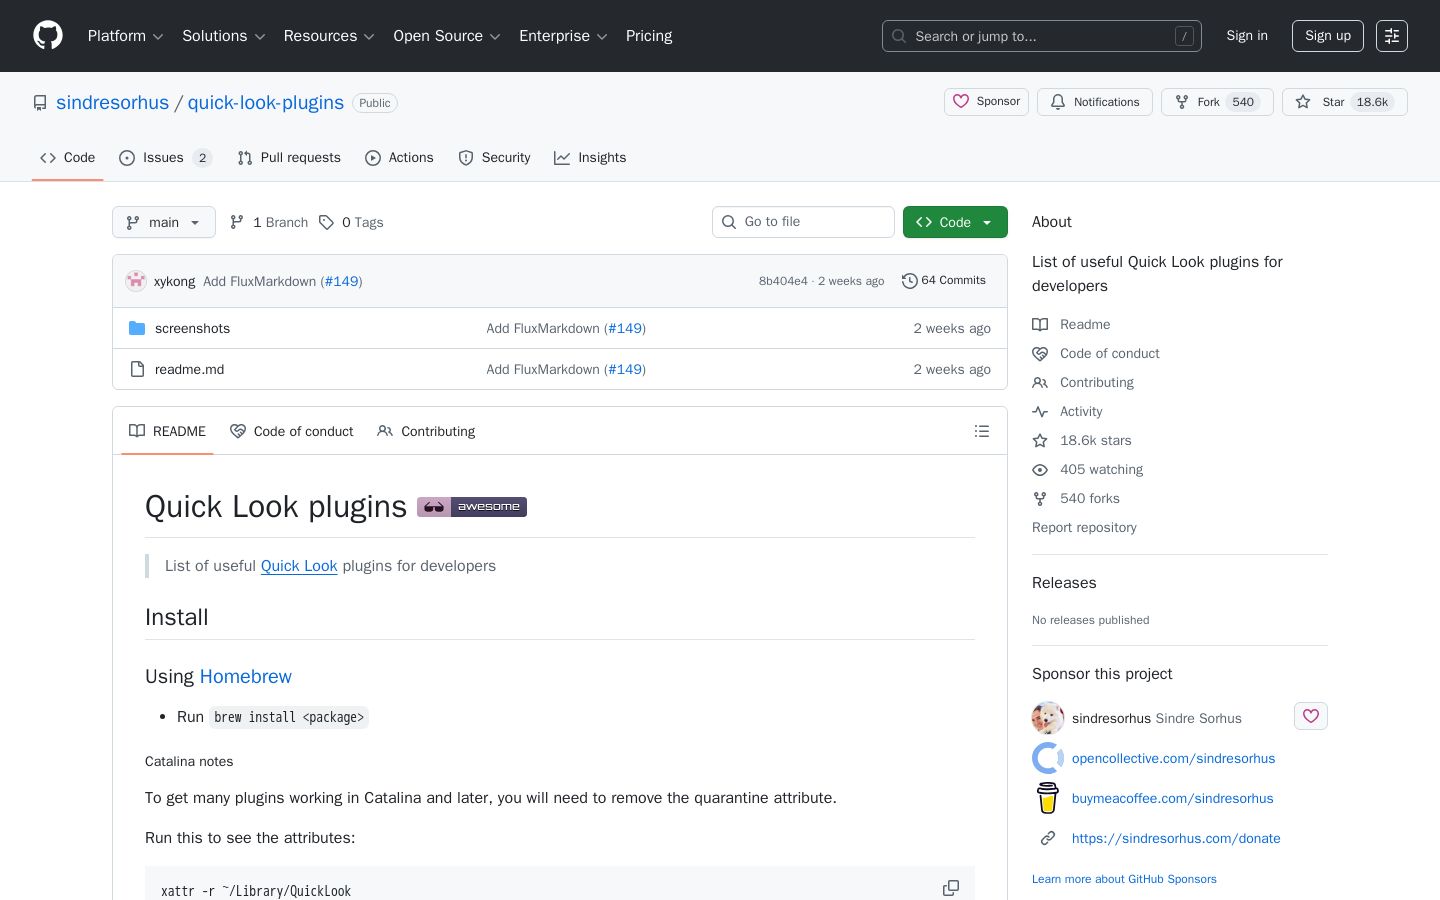Click the Open Collective logo icon

(1048, 758)
